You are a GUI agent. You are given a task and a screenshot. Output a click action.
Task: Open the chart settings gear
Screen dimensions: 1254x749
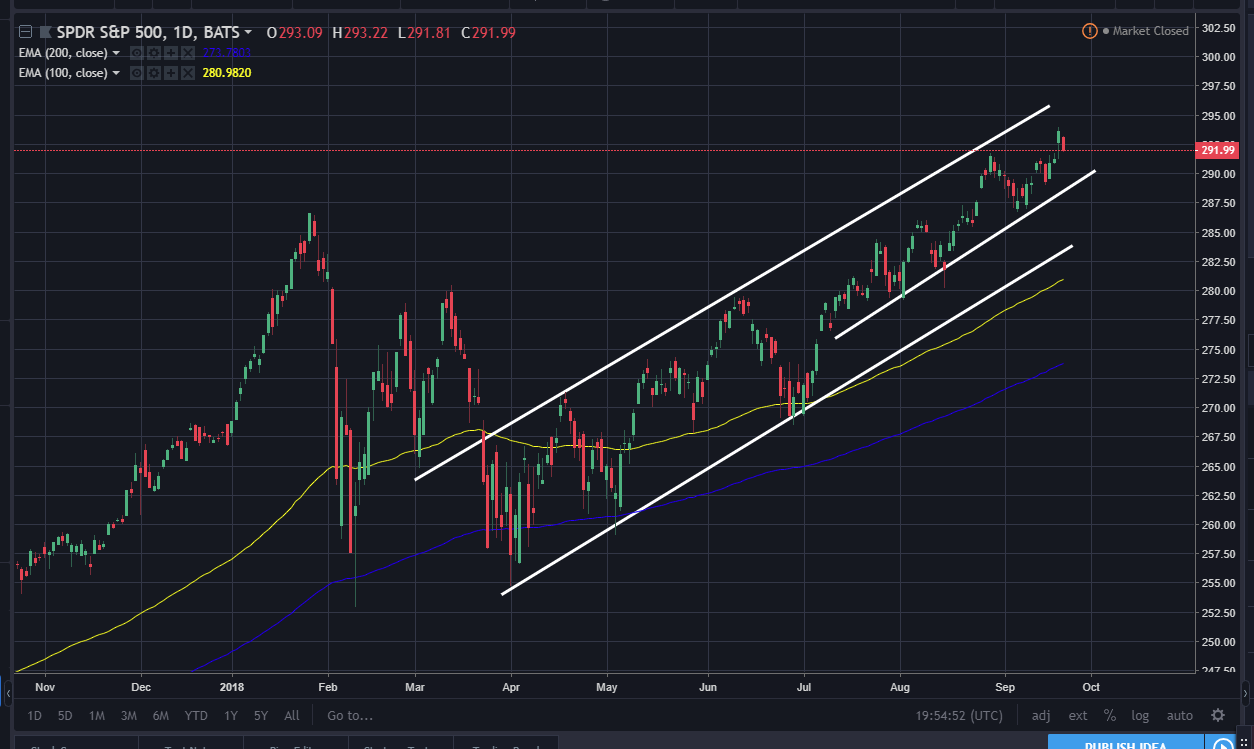[x=1217, y=715]
